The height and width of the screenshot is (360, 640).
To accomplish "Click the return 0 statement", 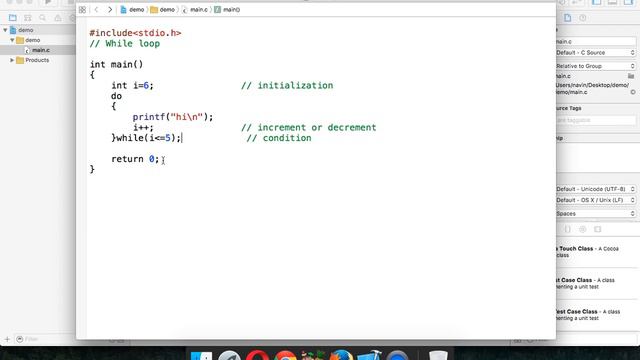I will 135,159.
